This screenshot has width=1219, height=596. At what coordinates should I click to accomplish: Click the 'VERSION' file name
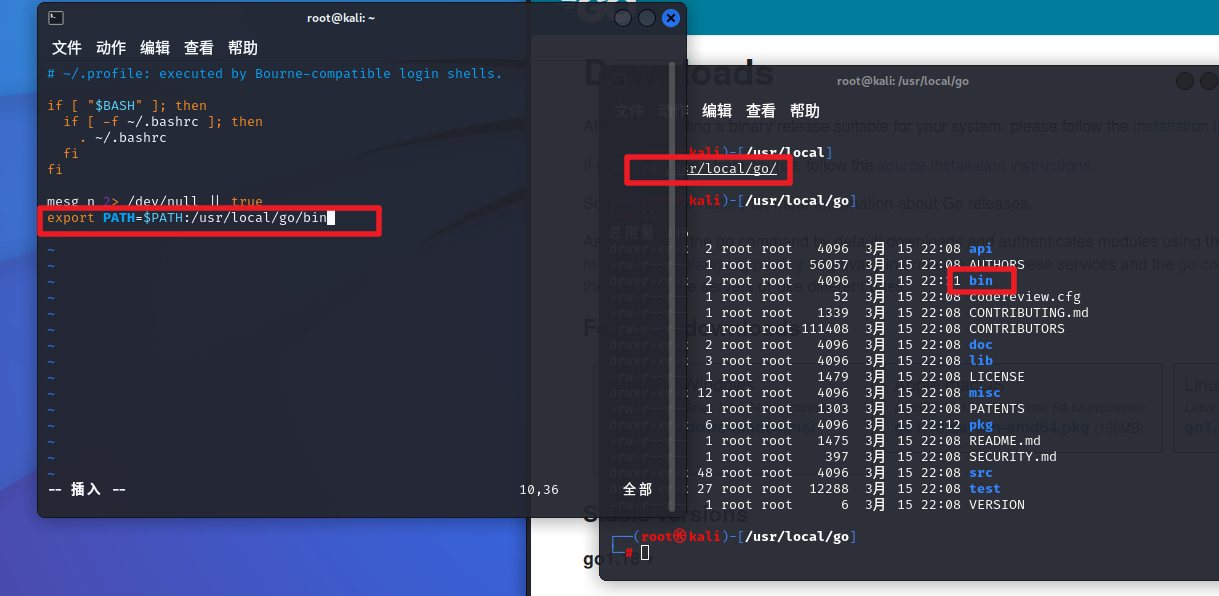point(997,504)
